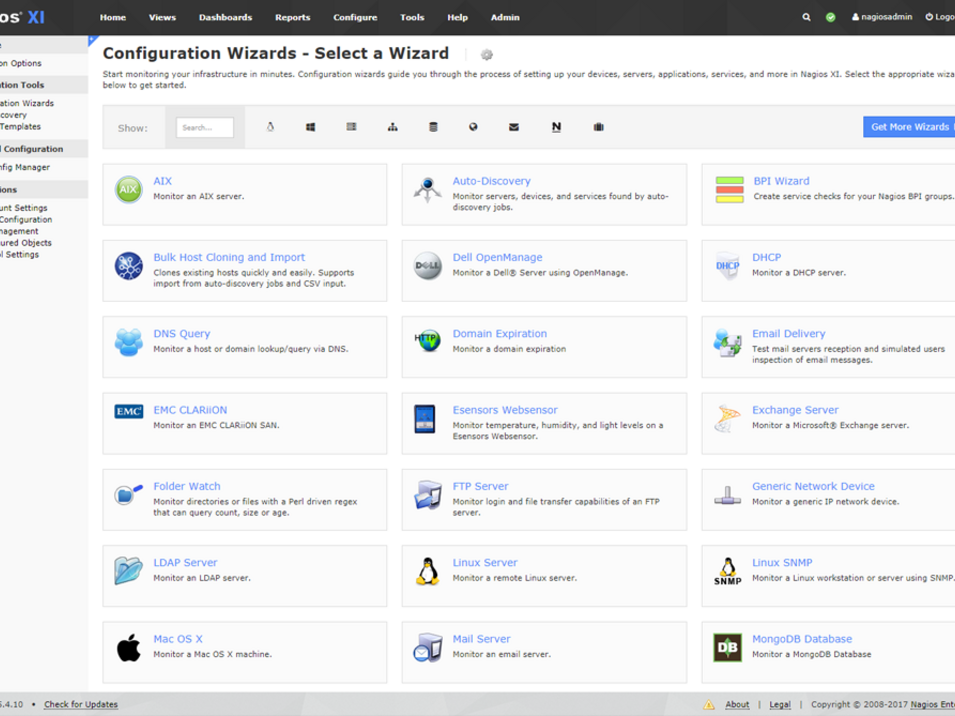Open the Email Delivery wizard link
Image resolution: width=955 pixels, height=716 pixels.
click(789, 334)
